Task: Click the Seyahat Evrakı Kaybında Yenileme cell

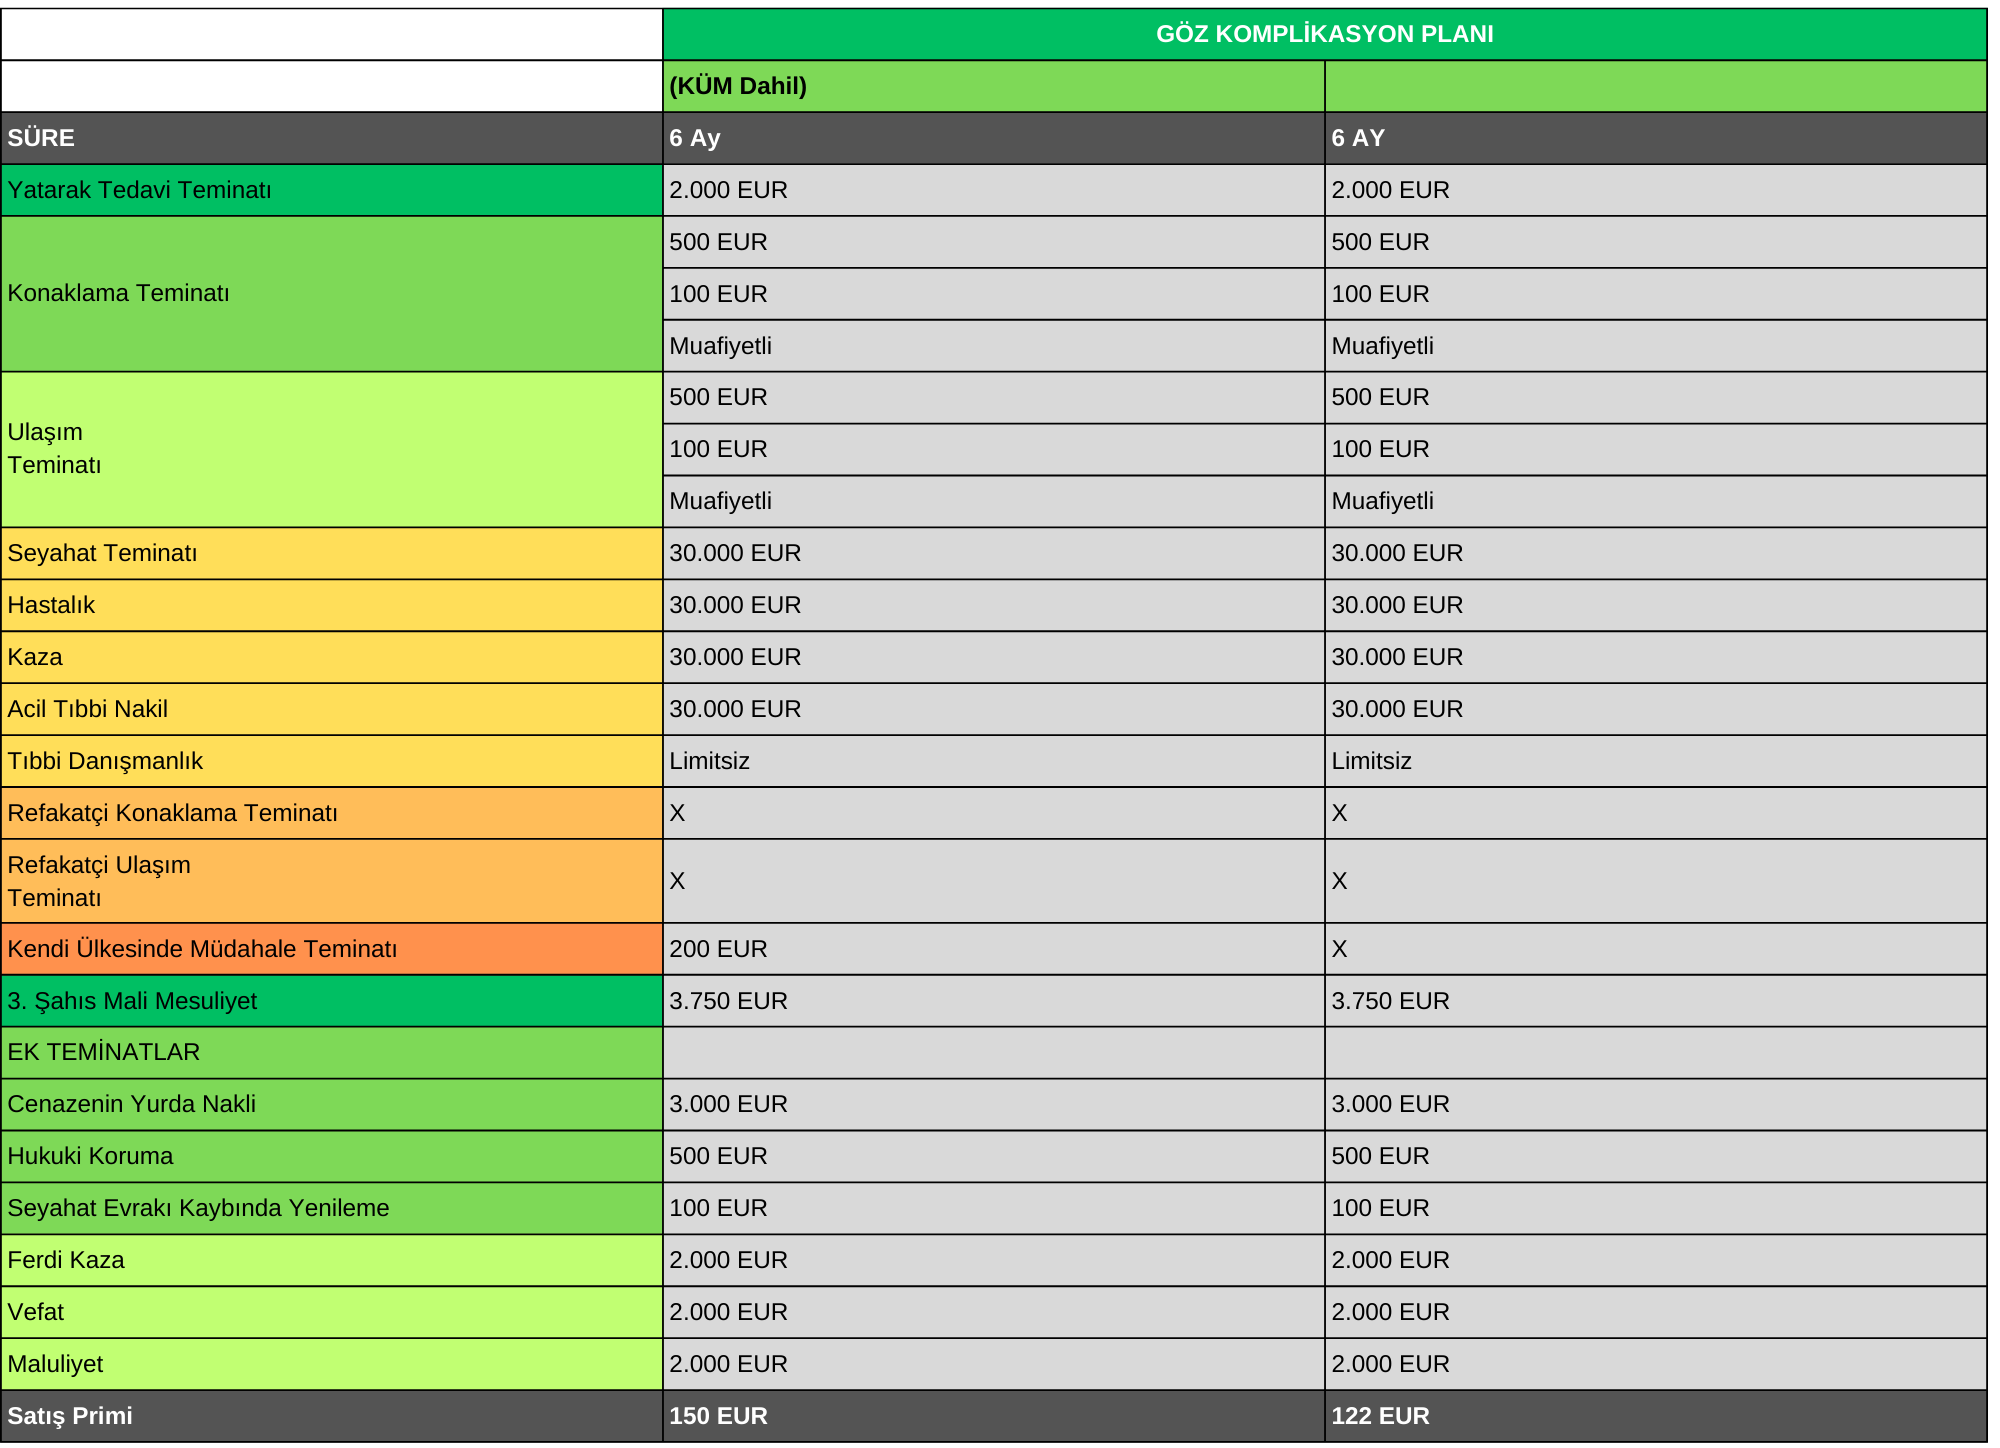Action: 331,1208
